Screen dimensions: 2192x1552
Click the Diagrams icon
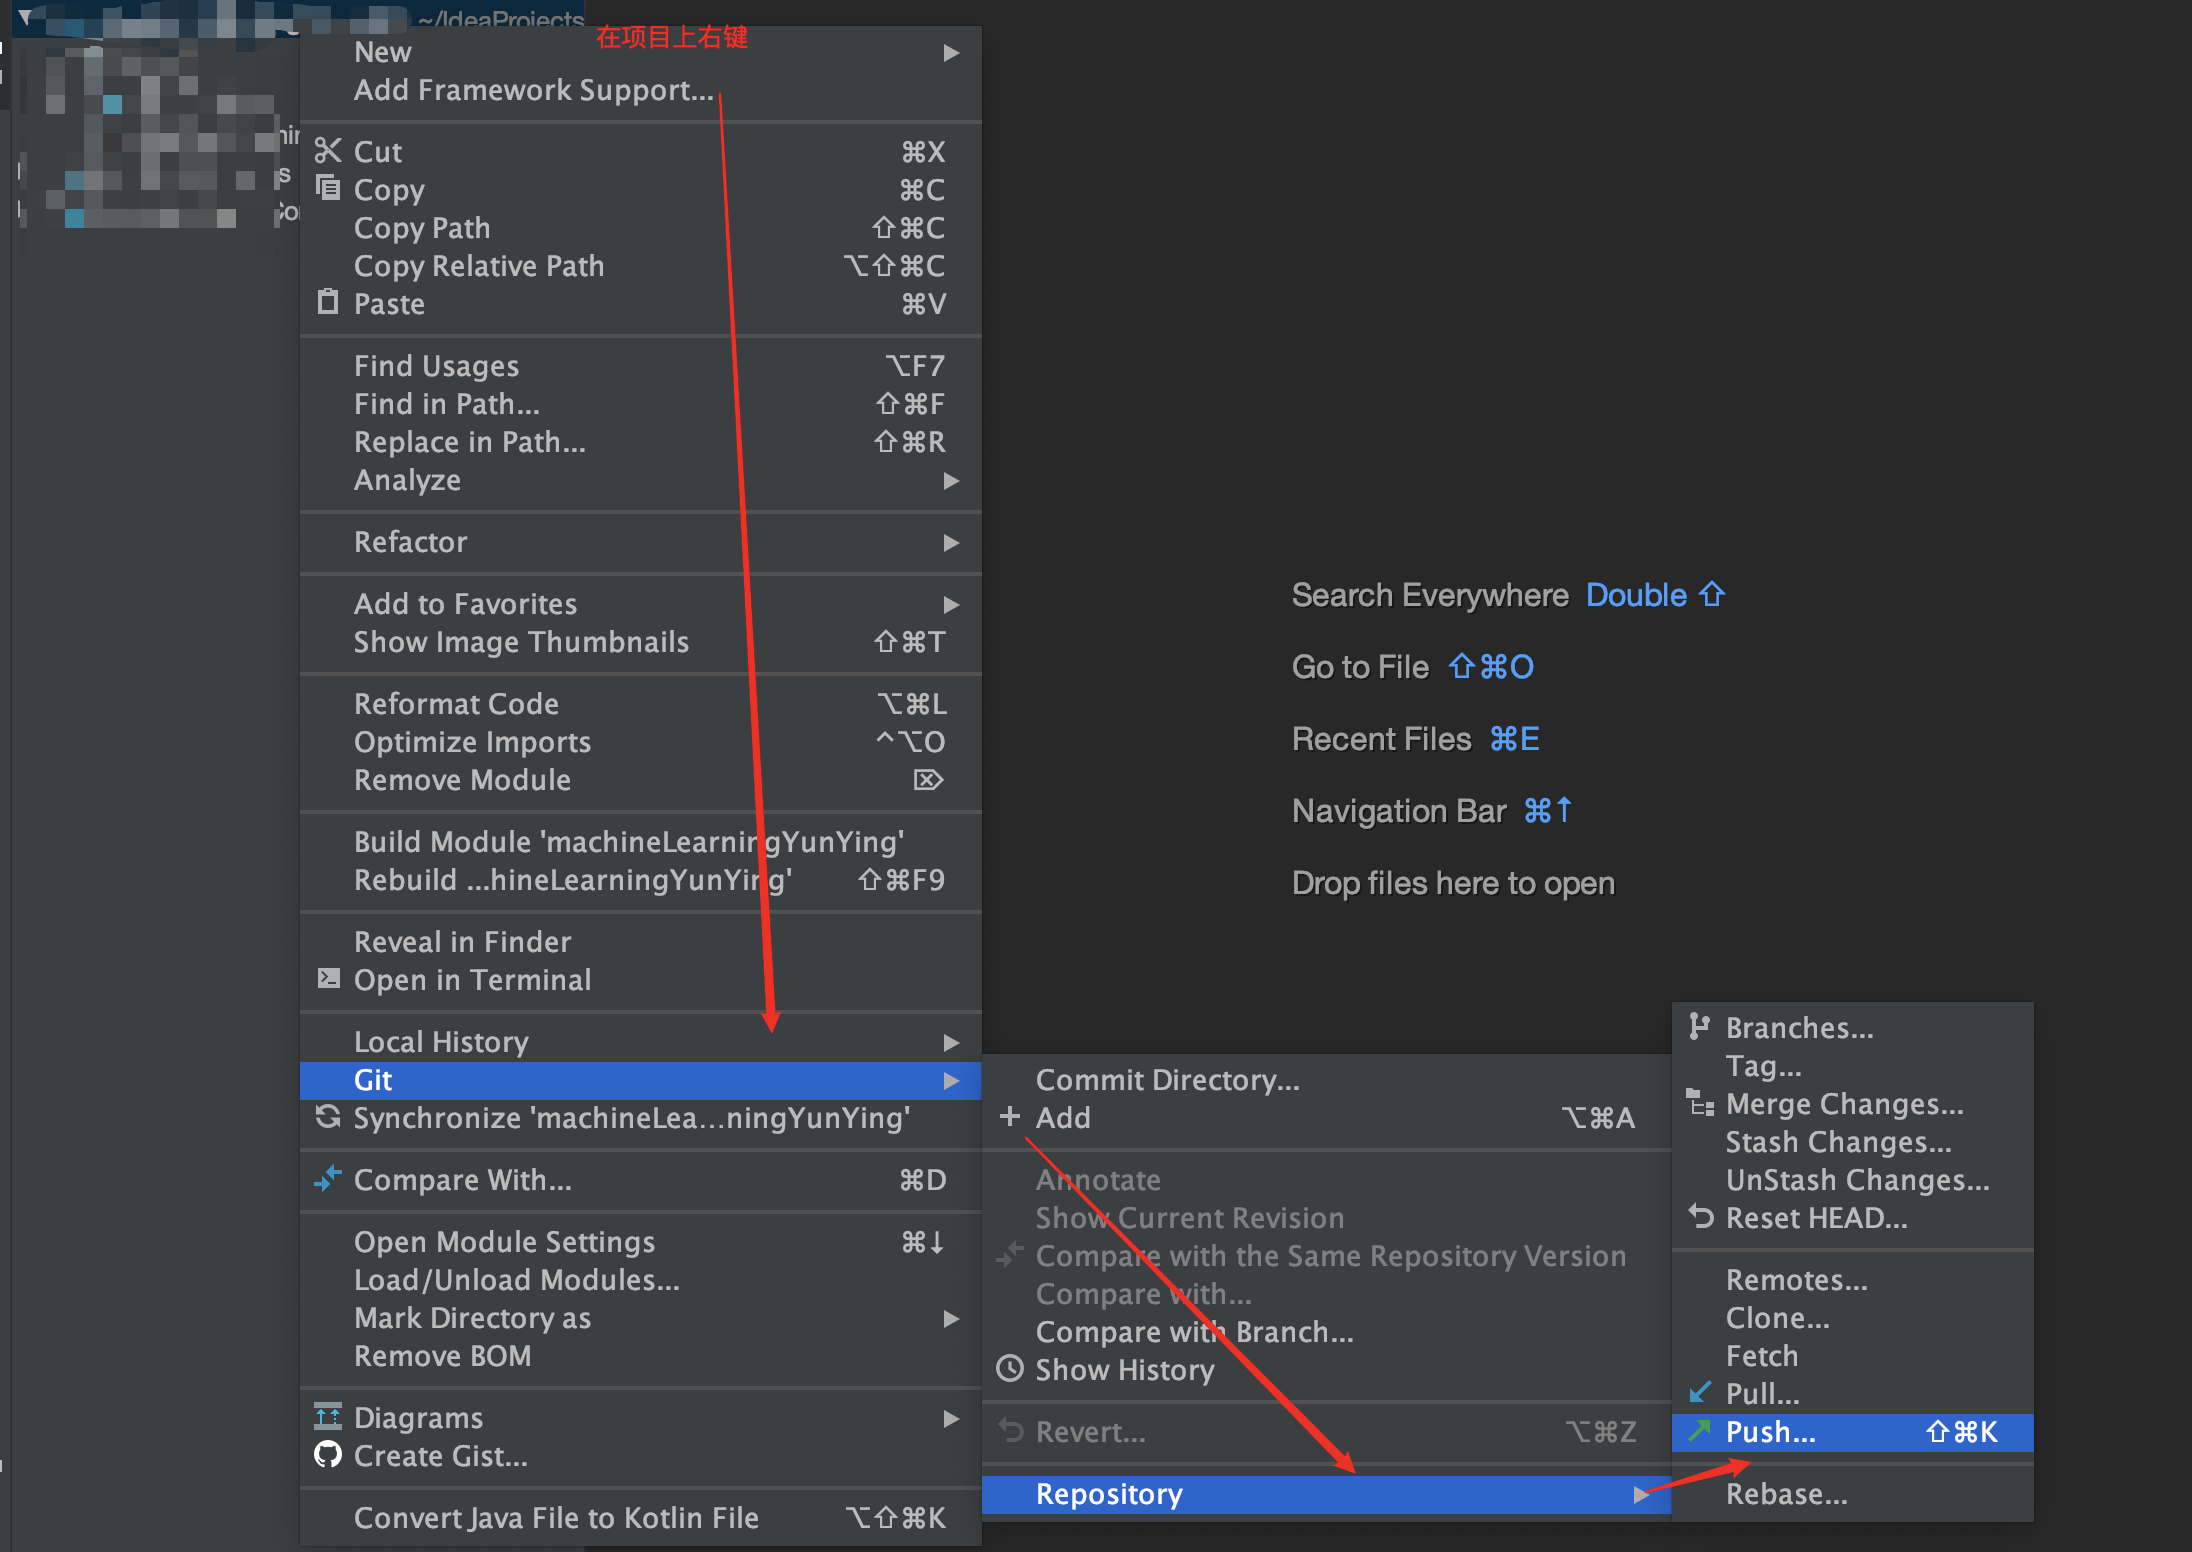click(x=328, y=1416)
